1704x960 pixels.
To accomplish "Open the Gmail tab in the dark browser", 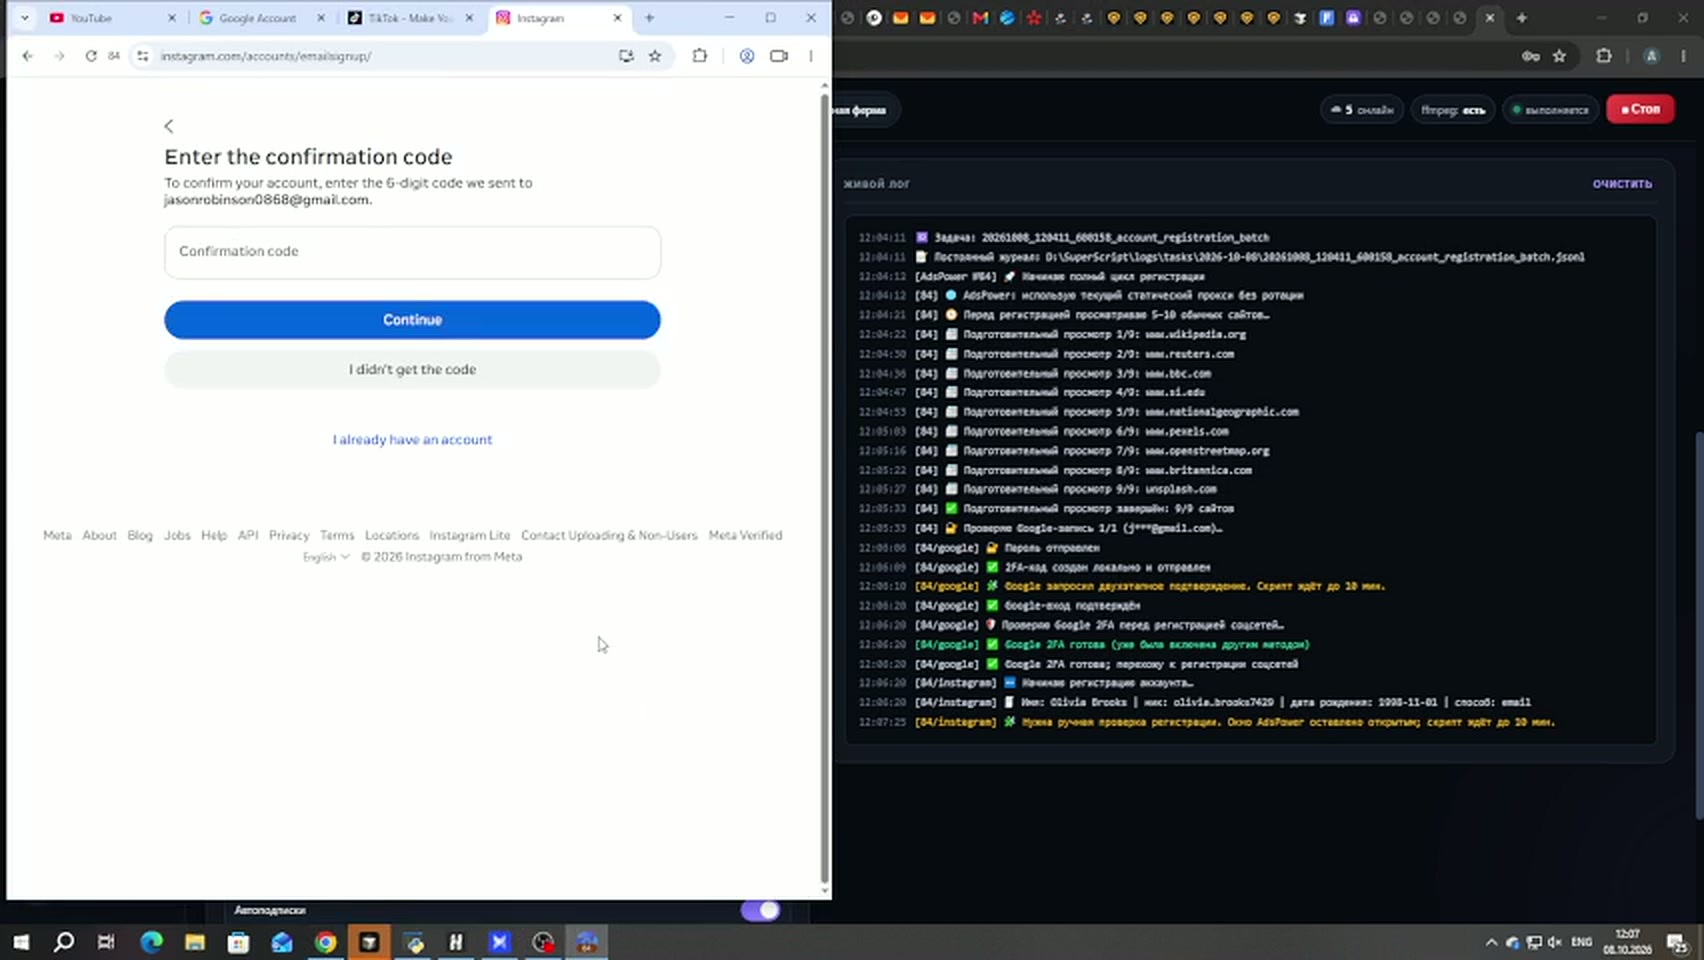I will (980, 18).
